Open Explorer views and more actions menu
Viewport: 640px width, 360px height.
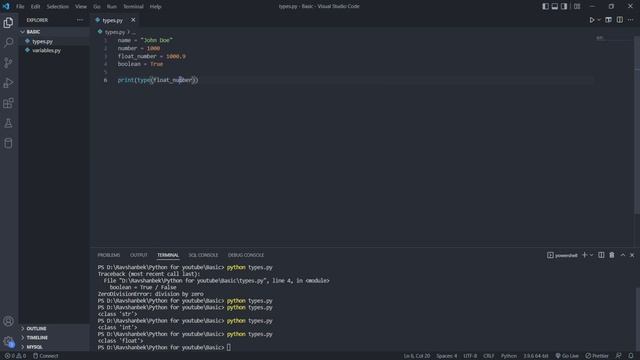[80, 20]
